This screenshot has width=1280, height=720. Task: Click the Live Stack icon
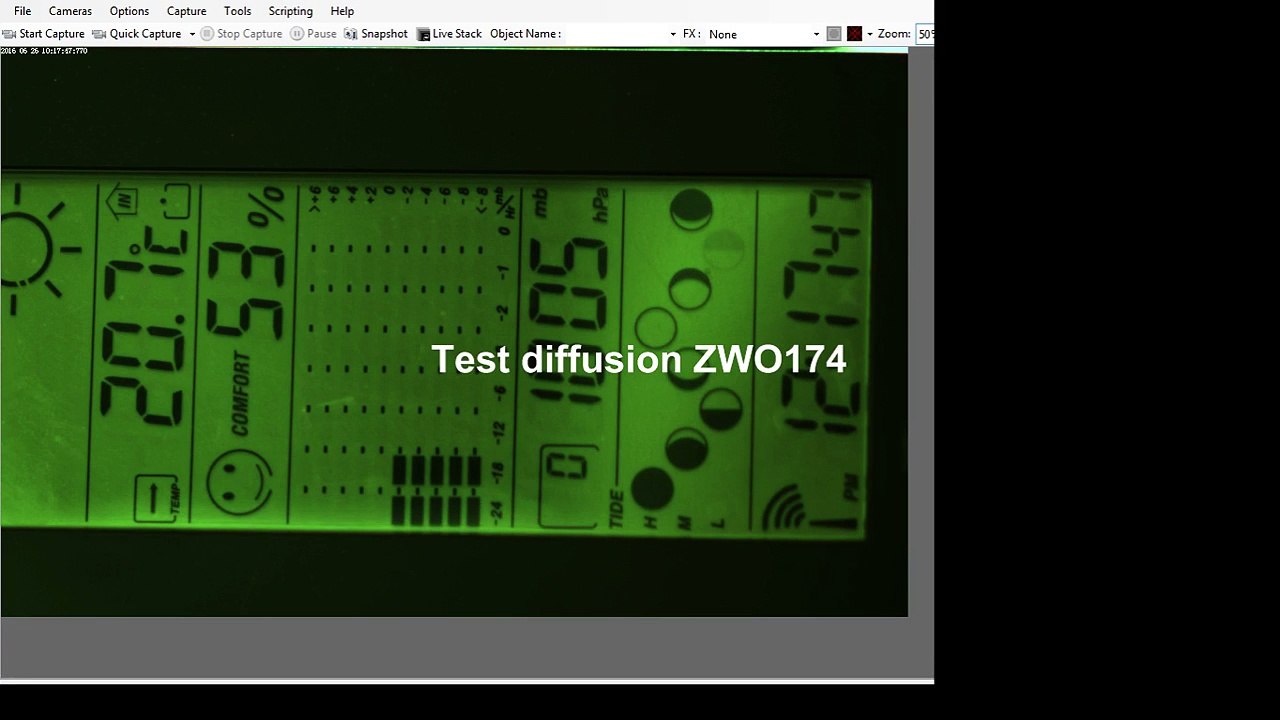point(423,34)
